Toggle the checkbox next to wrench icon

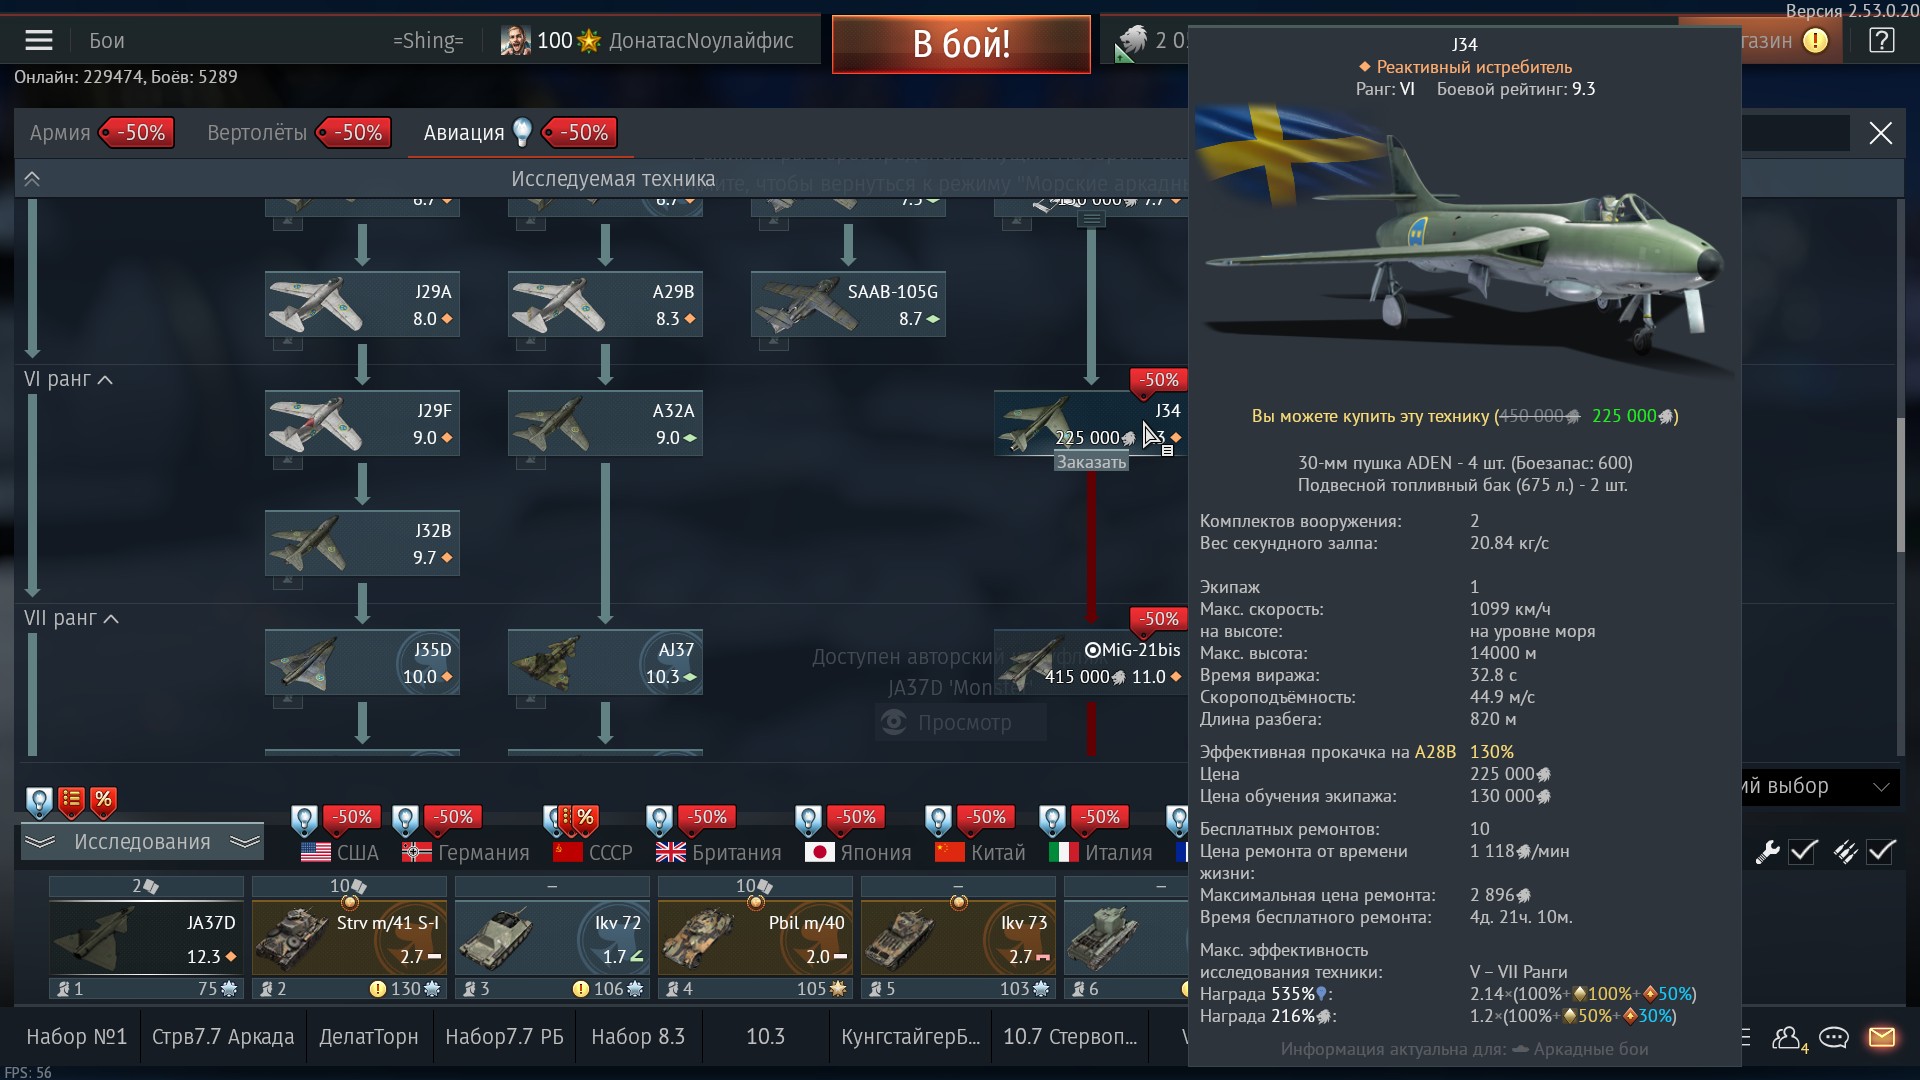(x=1803, y=852)
